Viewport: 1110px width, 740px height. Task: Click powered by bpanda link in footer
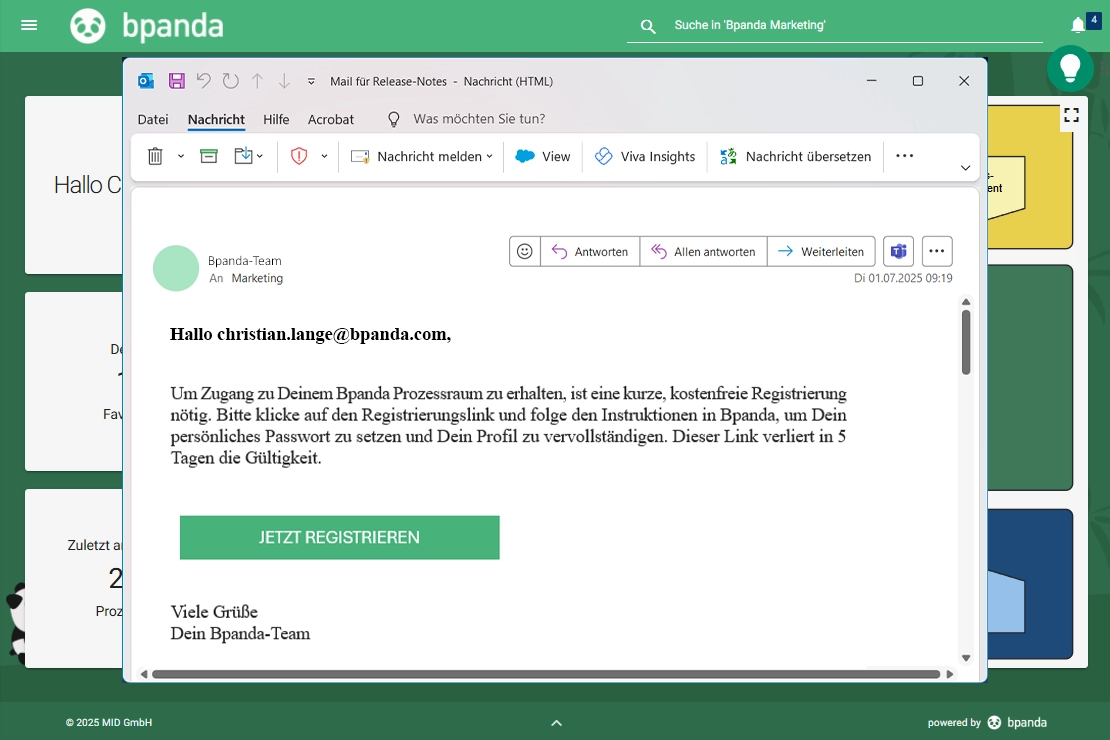(x=987, y=722)
